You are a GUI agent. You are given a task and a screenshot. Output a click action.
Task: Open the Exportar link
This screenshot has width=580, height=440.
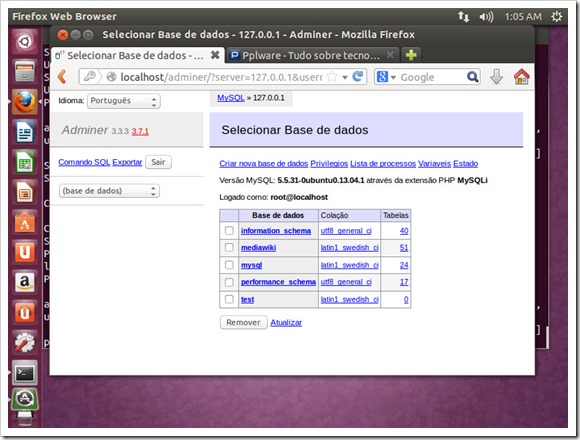click(127, 162)
